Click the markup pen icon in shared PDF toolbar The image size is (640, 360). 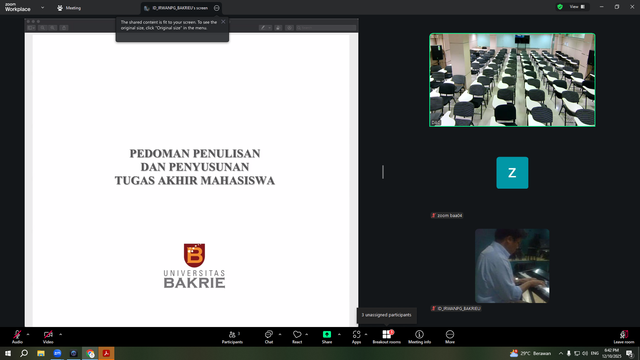(263, 28)
